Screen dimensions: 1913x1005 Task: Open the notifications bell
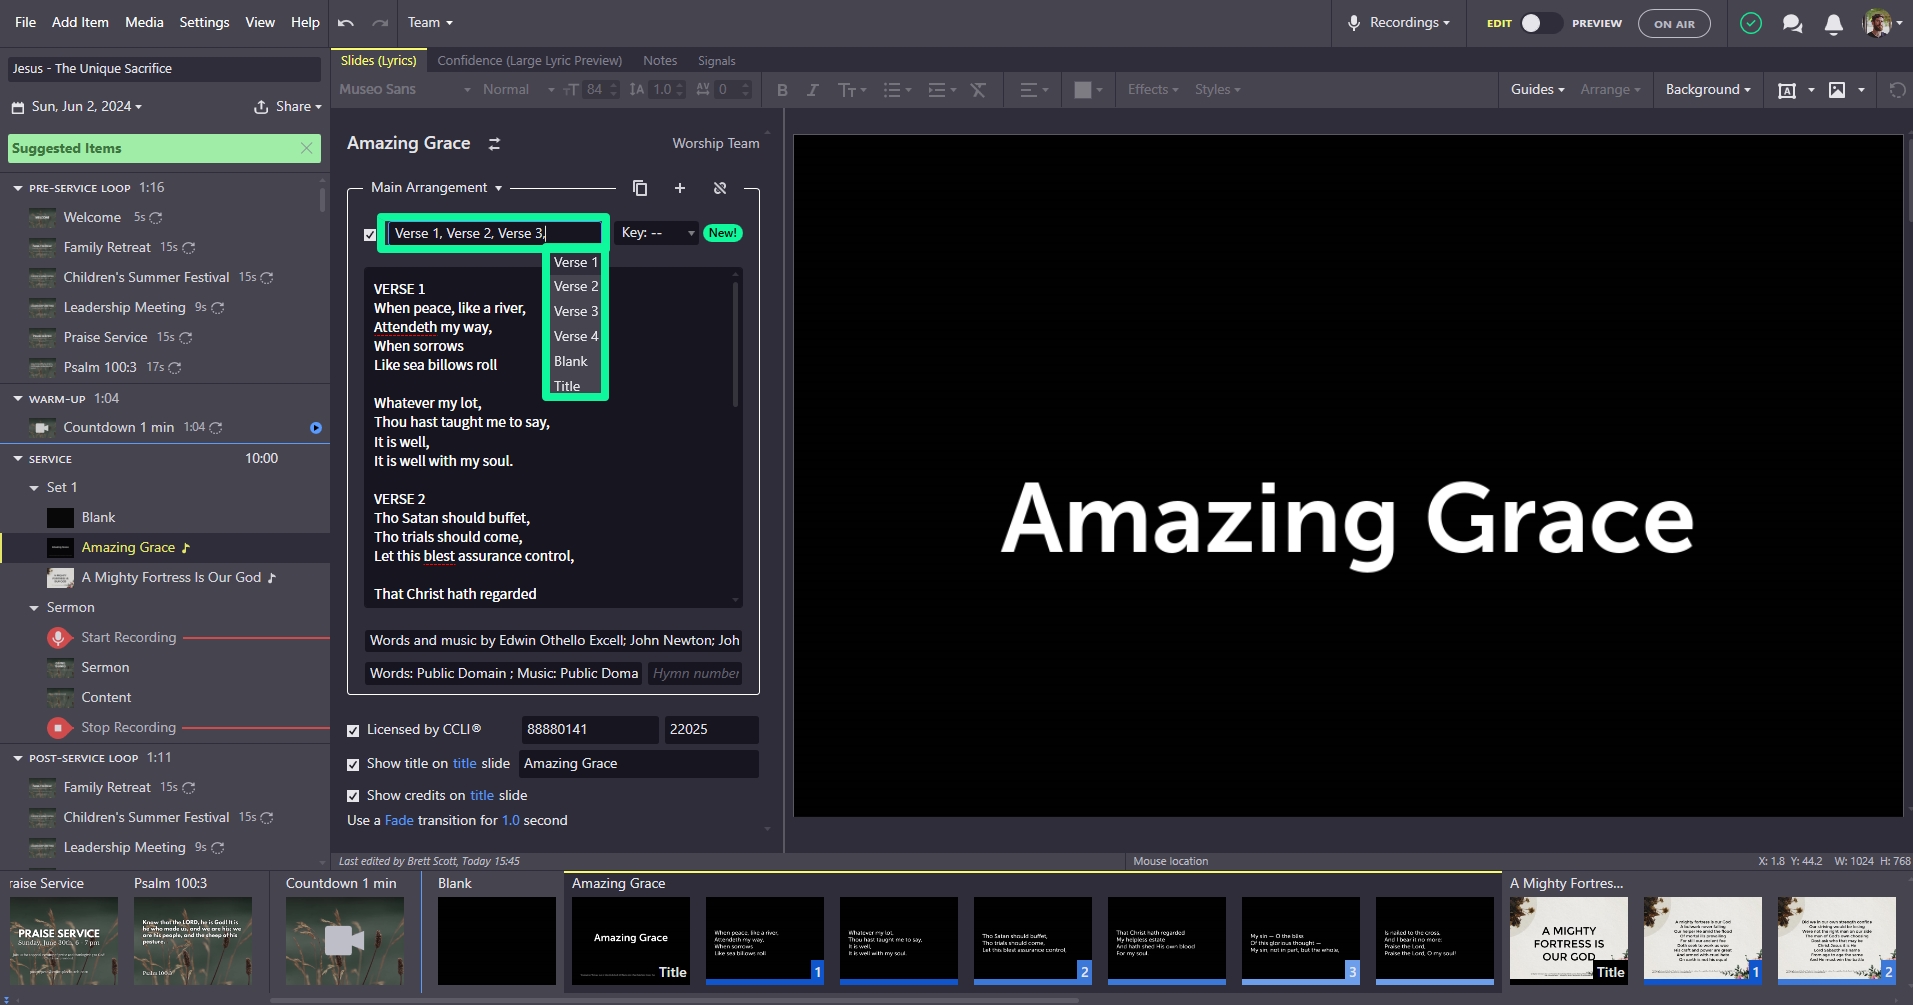point(1833,24)
